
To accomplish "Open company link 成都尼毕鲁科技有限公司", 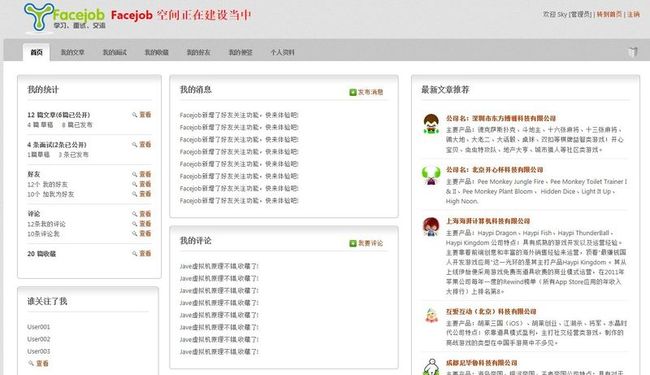I will 482,363.
